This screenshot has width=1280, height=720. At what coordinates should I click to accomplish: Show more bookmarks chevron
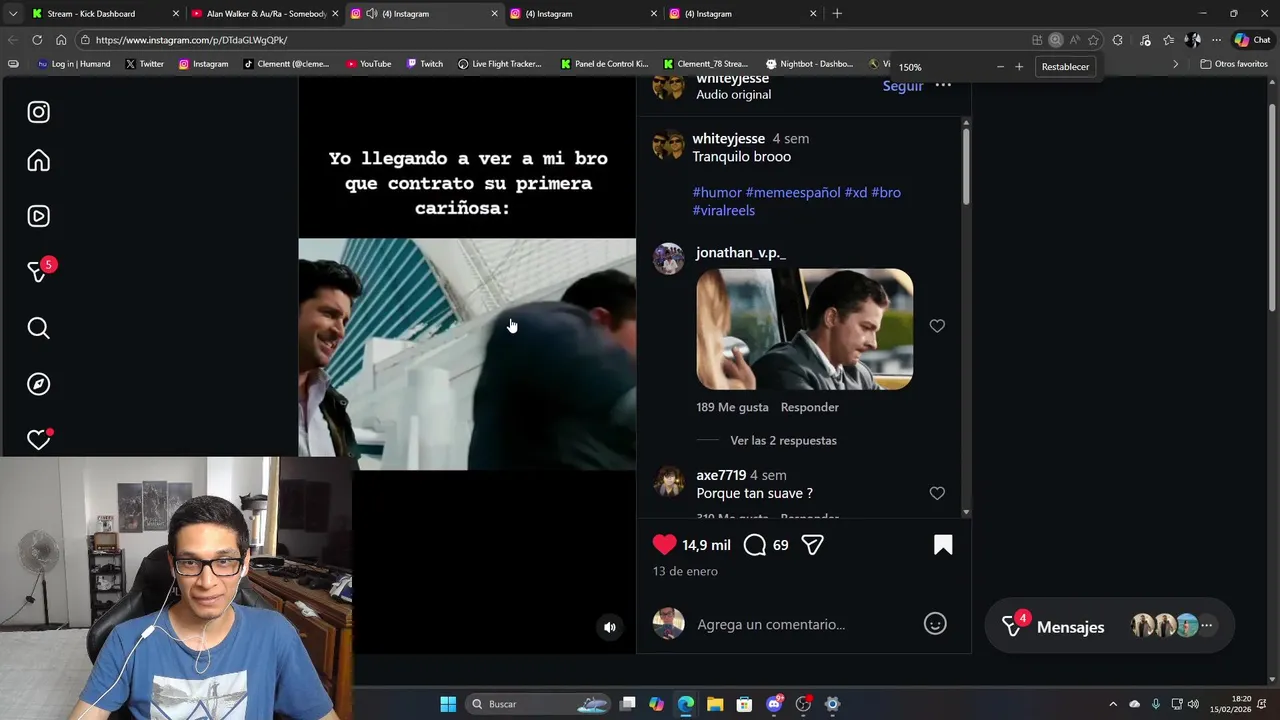pyautogui.click(x=1175, y=64)
